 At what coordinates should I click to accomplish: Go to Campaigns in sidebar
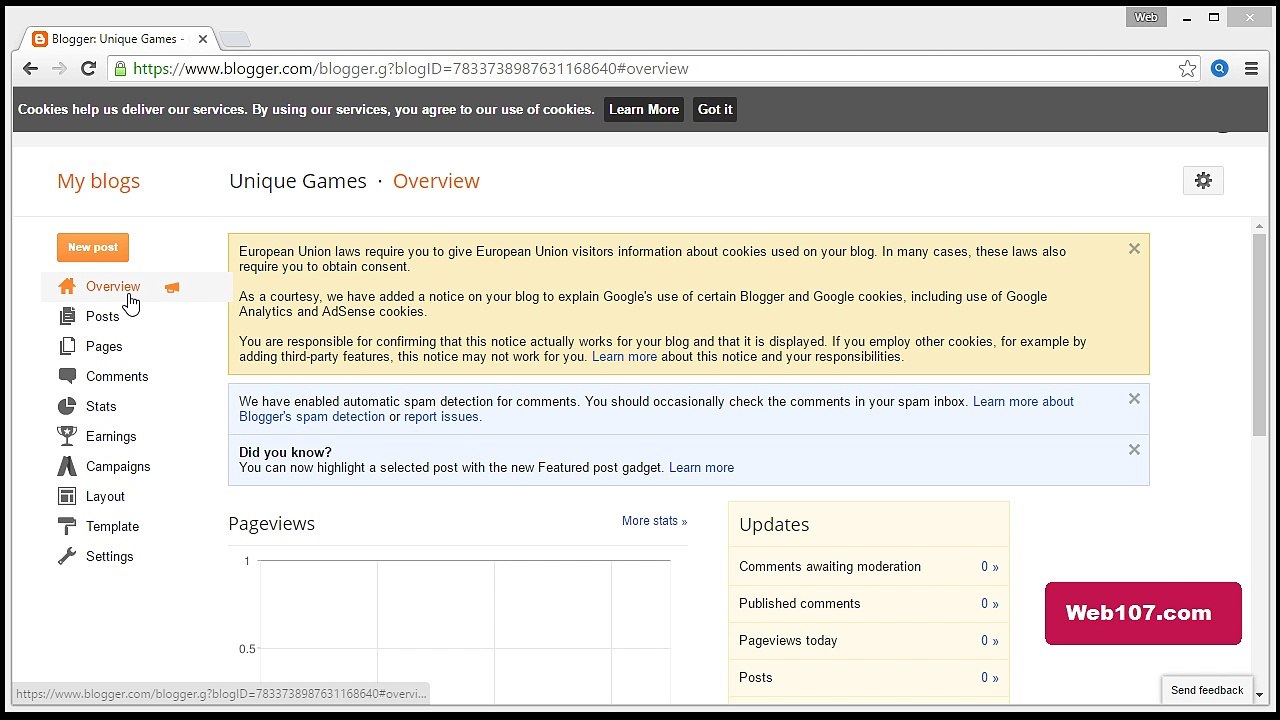point(118,467)
